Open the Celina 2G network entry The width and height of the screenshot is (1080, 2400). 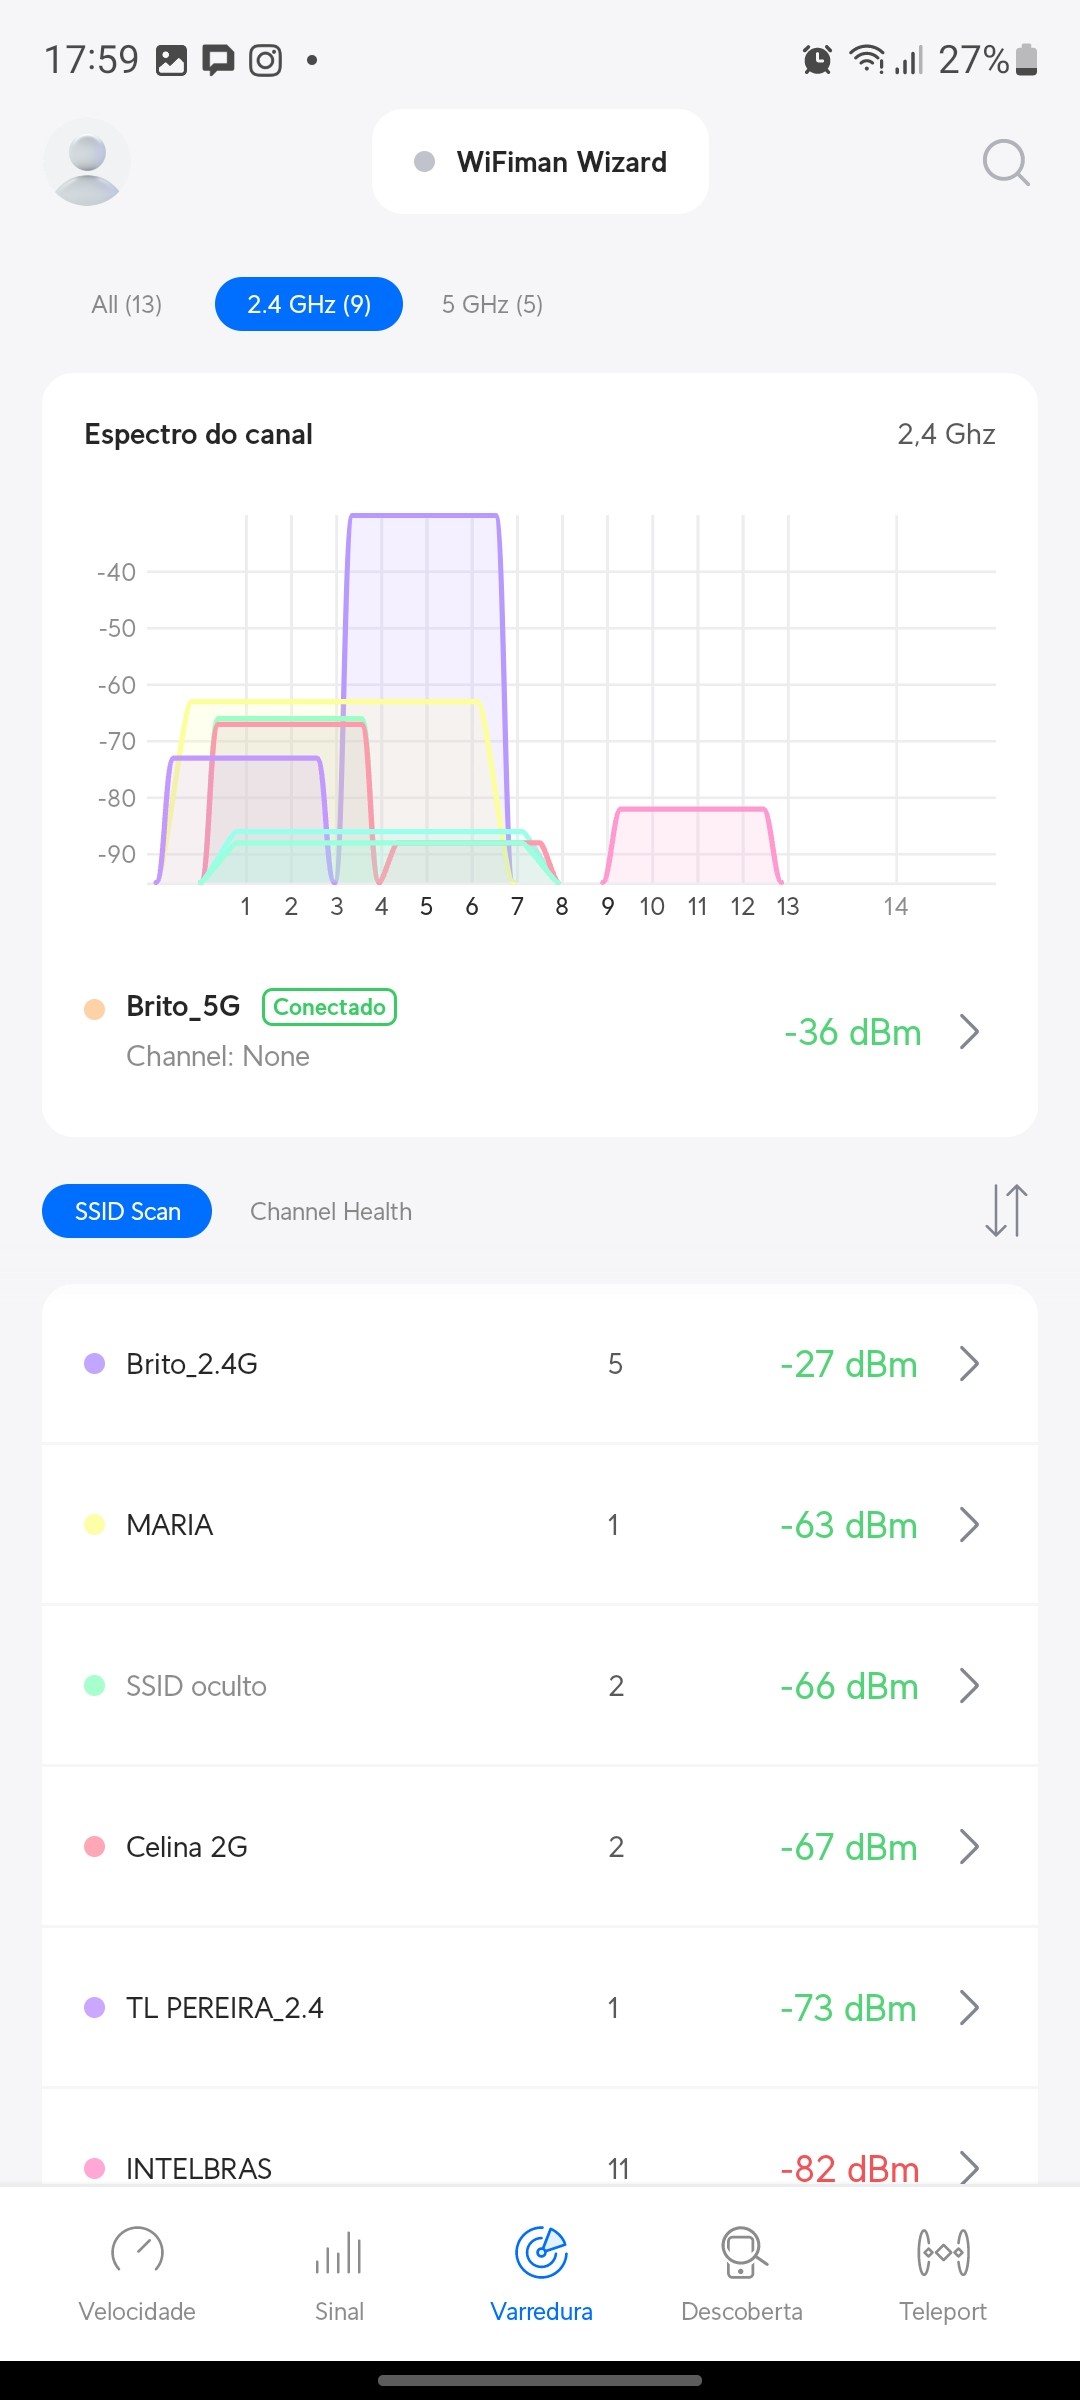pos(187,1847)
